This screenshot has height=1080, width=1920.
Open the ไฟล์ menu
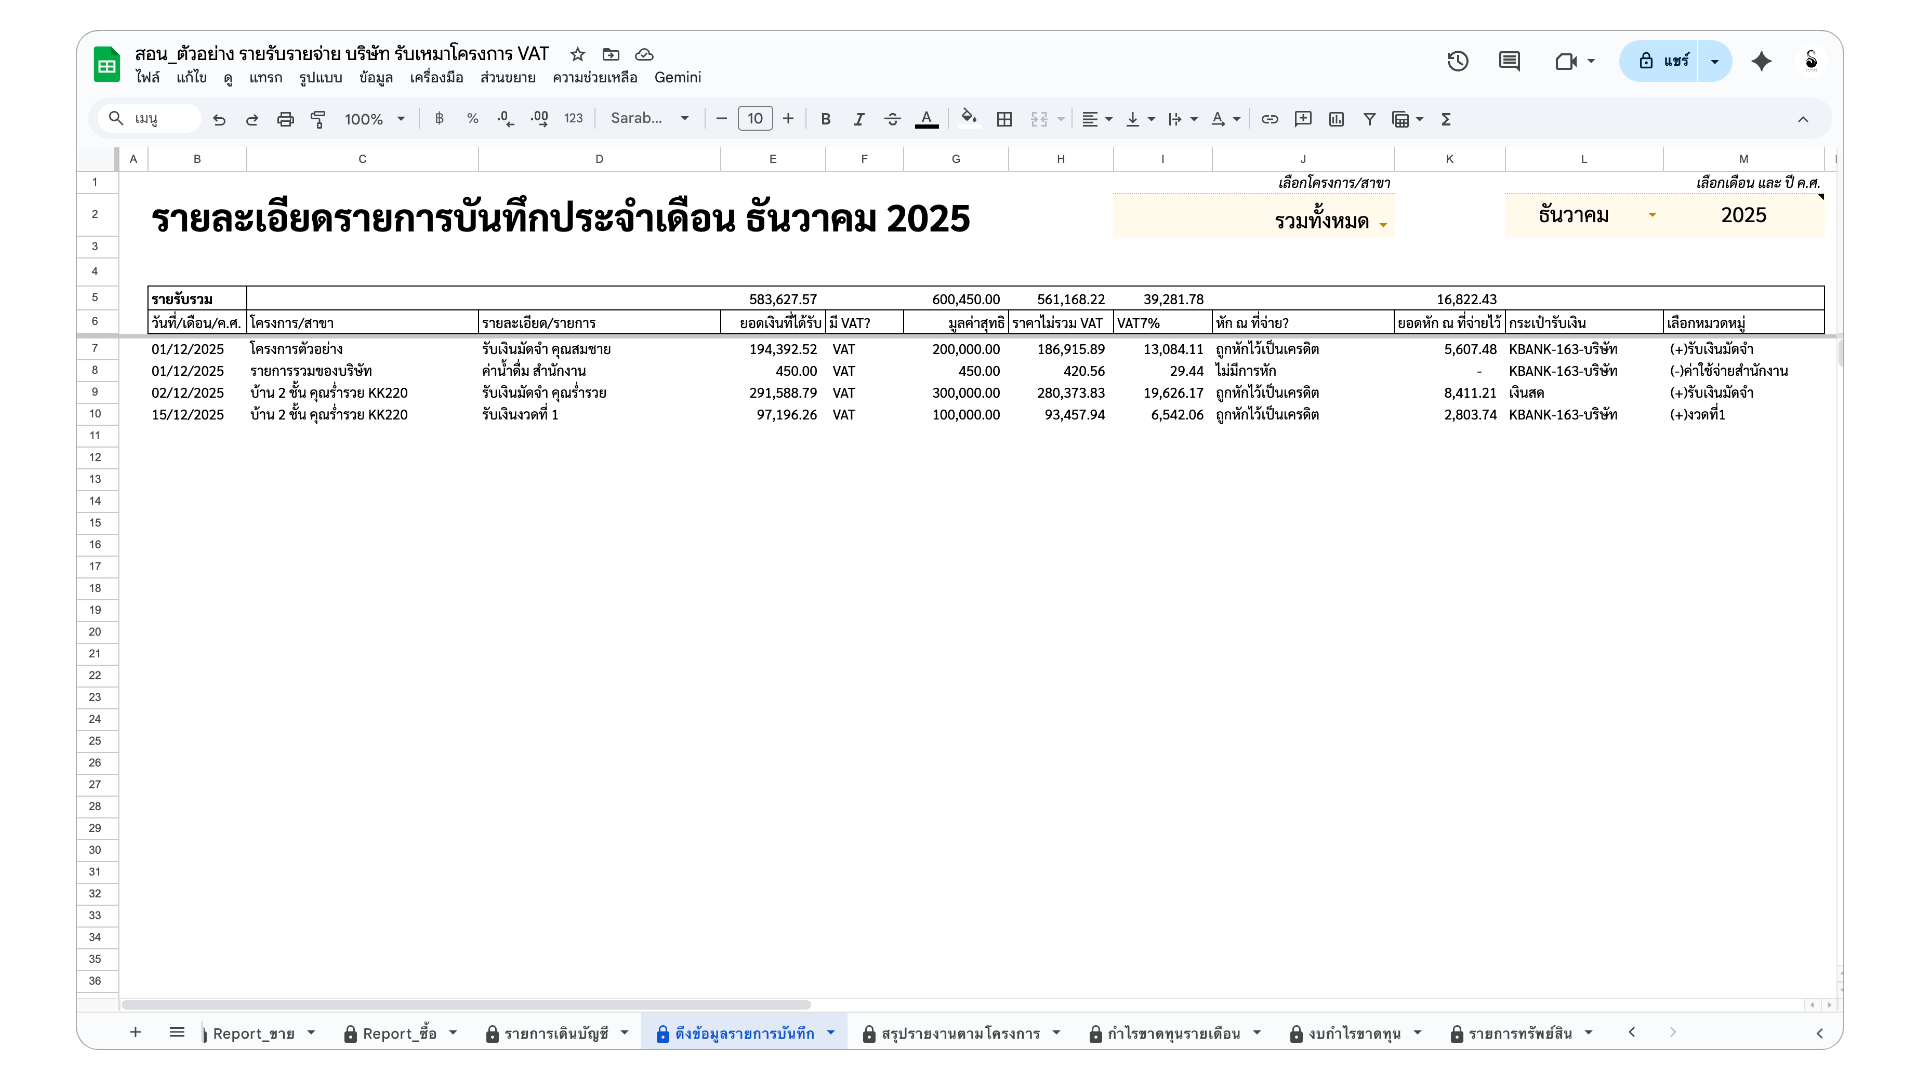click(148, 77)
